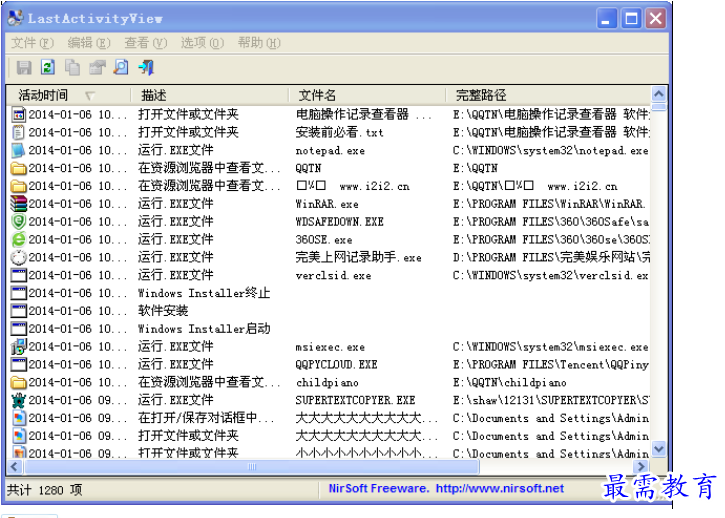Minimize the LastActivityView window
The width and height of the screenshot is (725, 518).
pos(606,18)
